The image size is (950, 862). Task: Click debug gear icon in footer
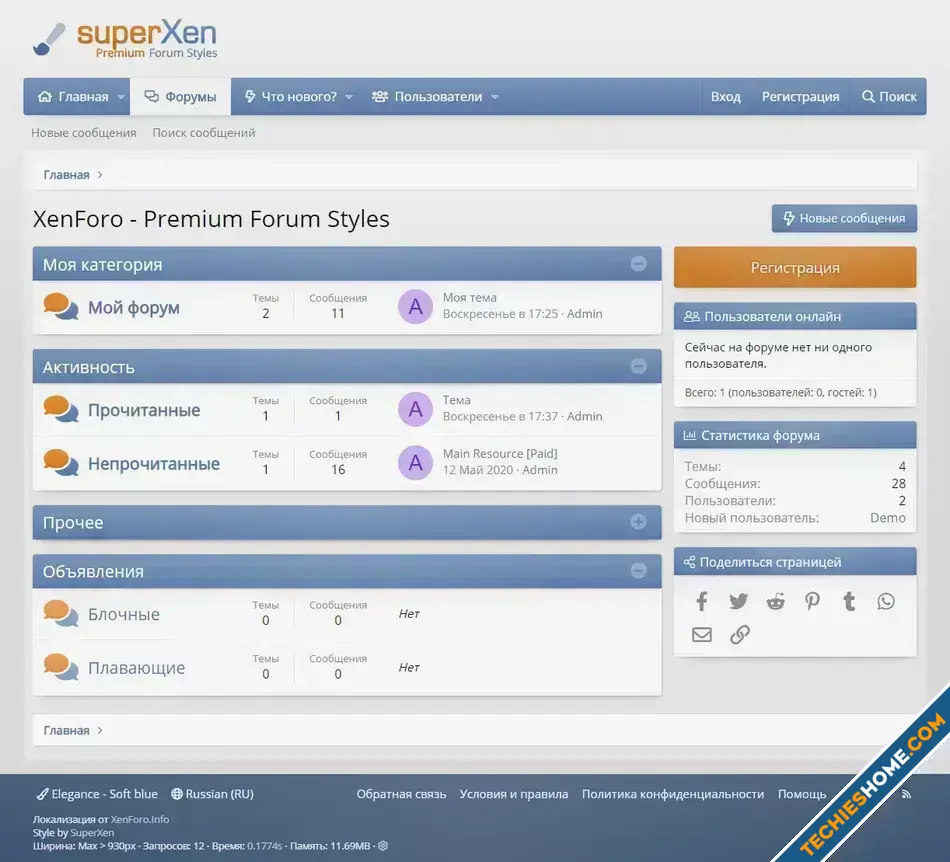click(383, 846)
